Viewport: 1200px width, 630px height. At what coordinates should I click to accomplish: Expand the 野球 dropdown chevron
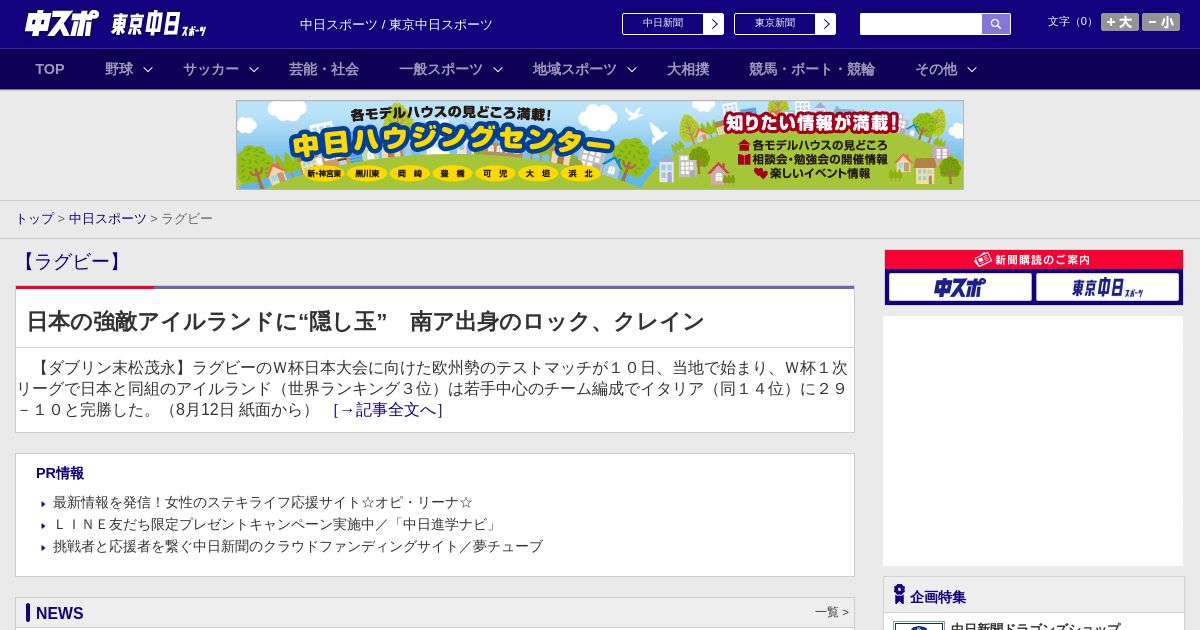pyautogui.click(x=148, y=69)
